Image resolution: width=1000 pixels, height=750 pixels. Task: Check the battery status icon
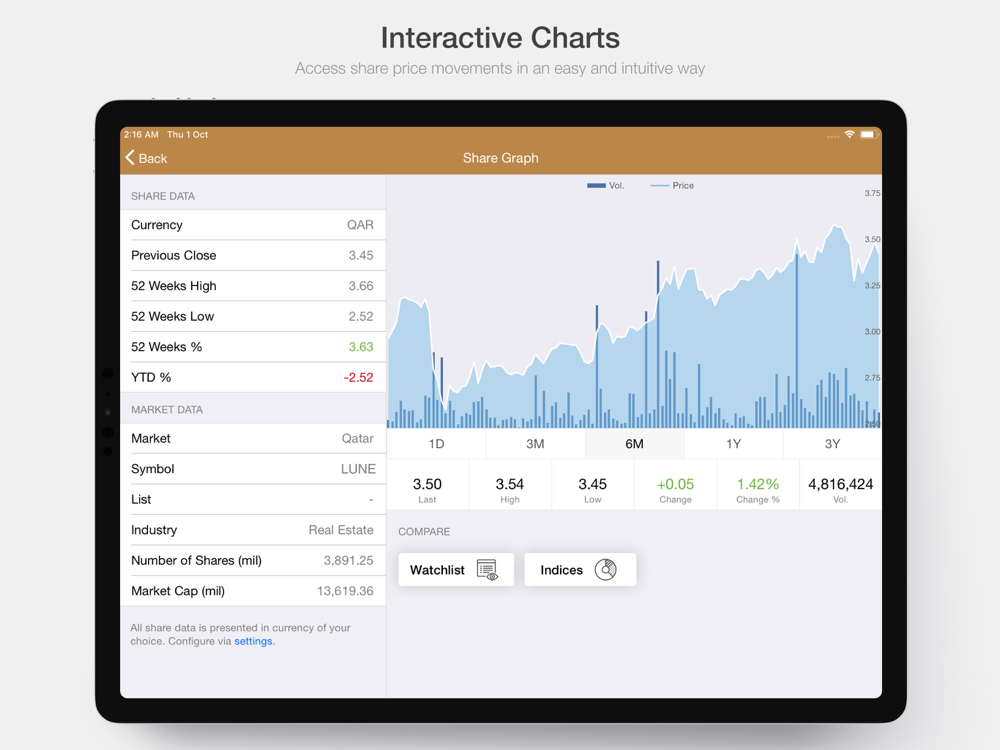click(869, 134)
